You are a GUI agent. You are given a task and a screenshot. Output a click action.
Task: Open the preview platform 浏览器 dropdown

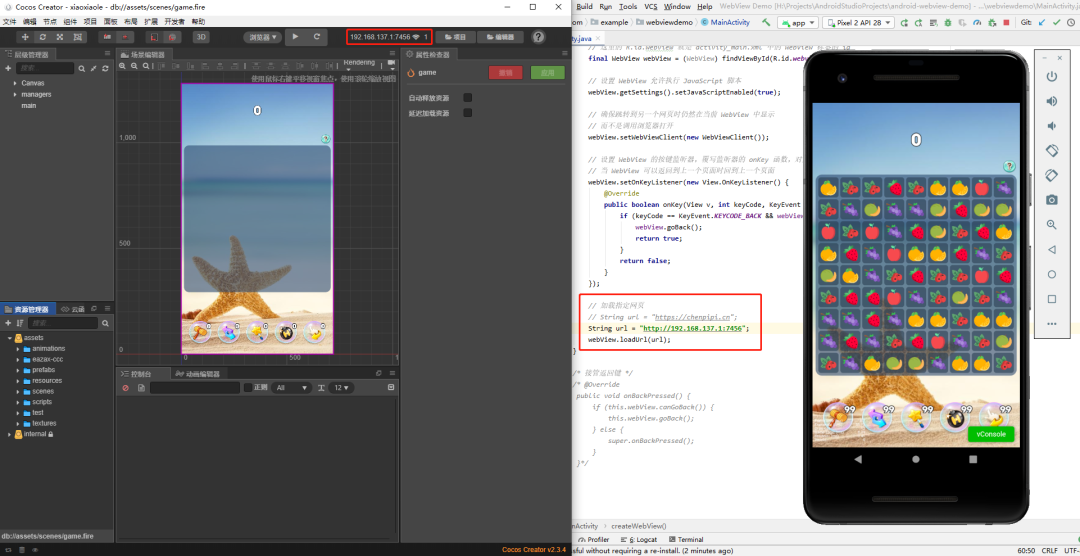click(262, 37)
